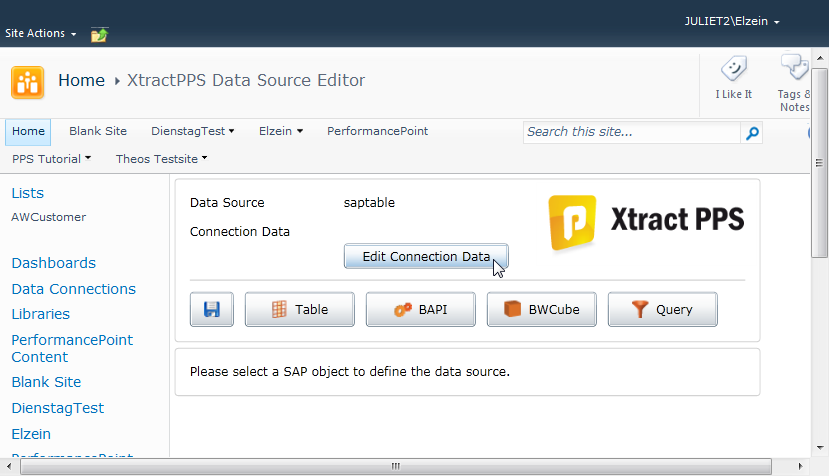Open Elzein in the sidebar
The image size is (829, 476).
[x=31, y=434]
